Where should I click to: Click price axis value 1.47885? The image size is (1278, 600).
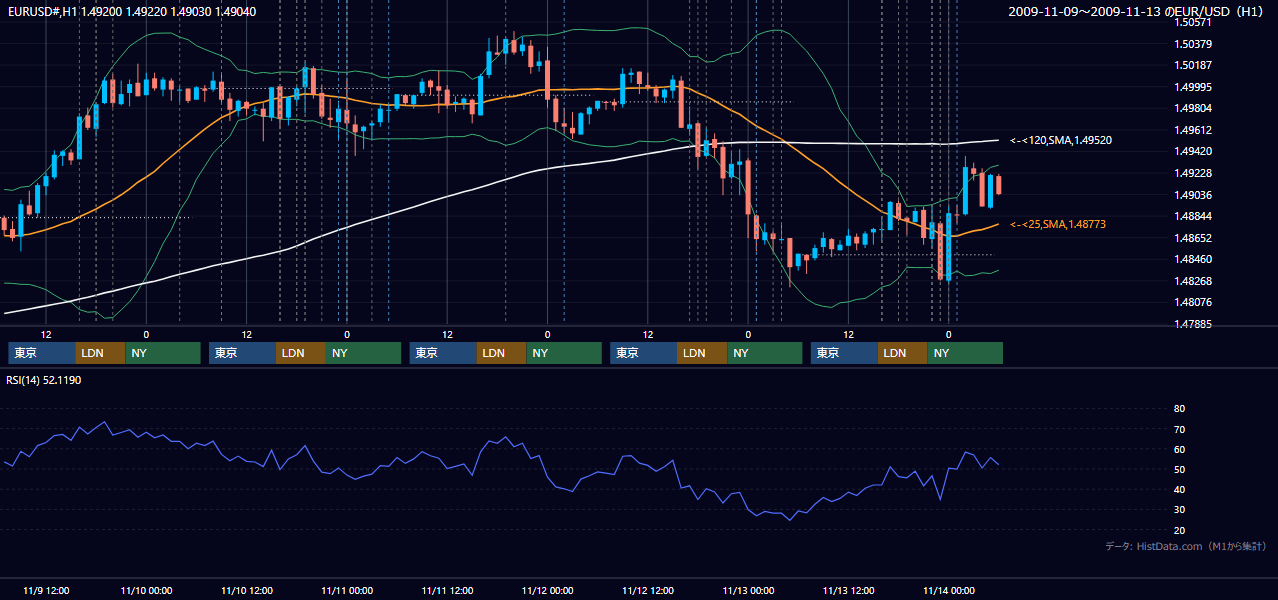click(x=1193, y=324)
